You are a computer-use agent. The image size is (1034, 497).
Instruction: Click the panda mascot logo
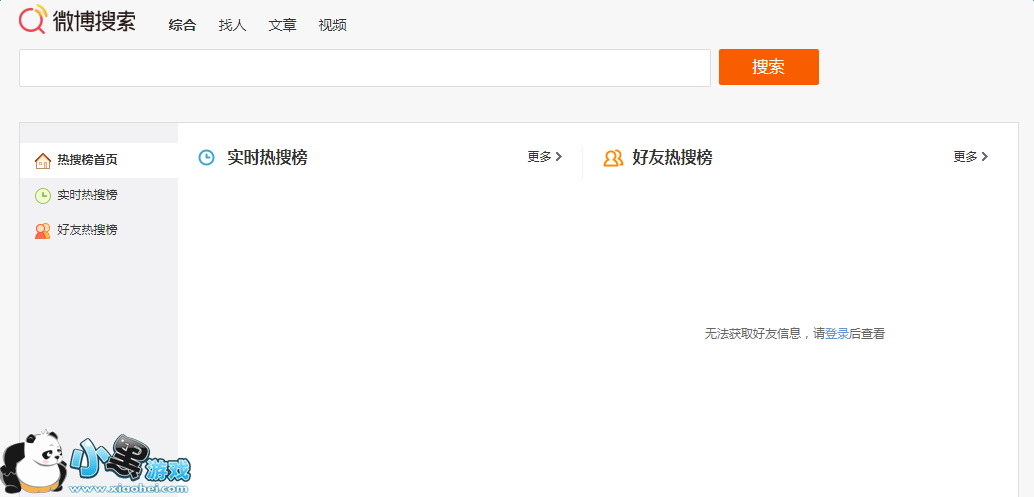[x=34, y=464]
